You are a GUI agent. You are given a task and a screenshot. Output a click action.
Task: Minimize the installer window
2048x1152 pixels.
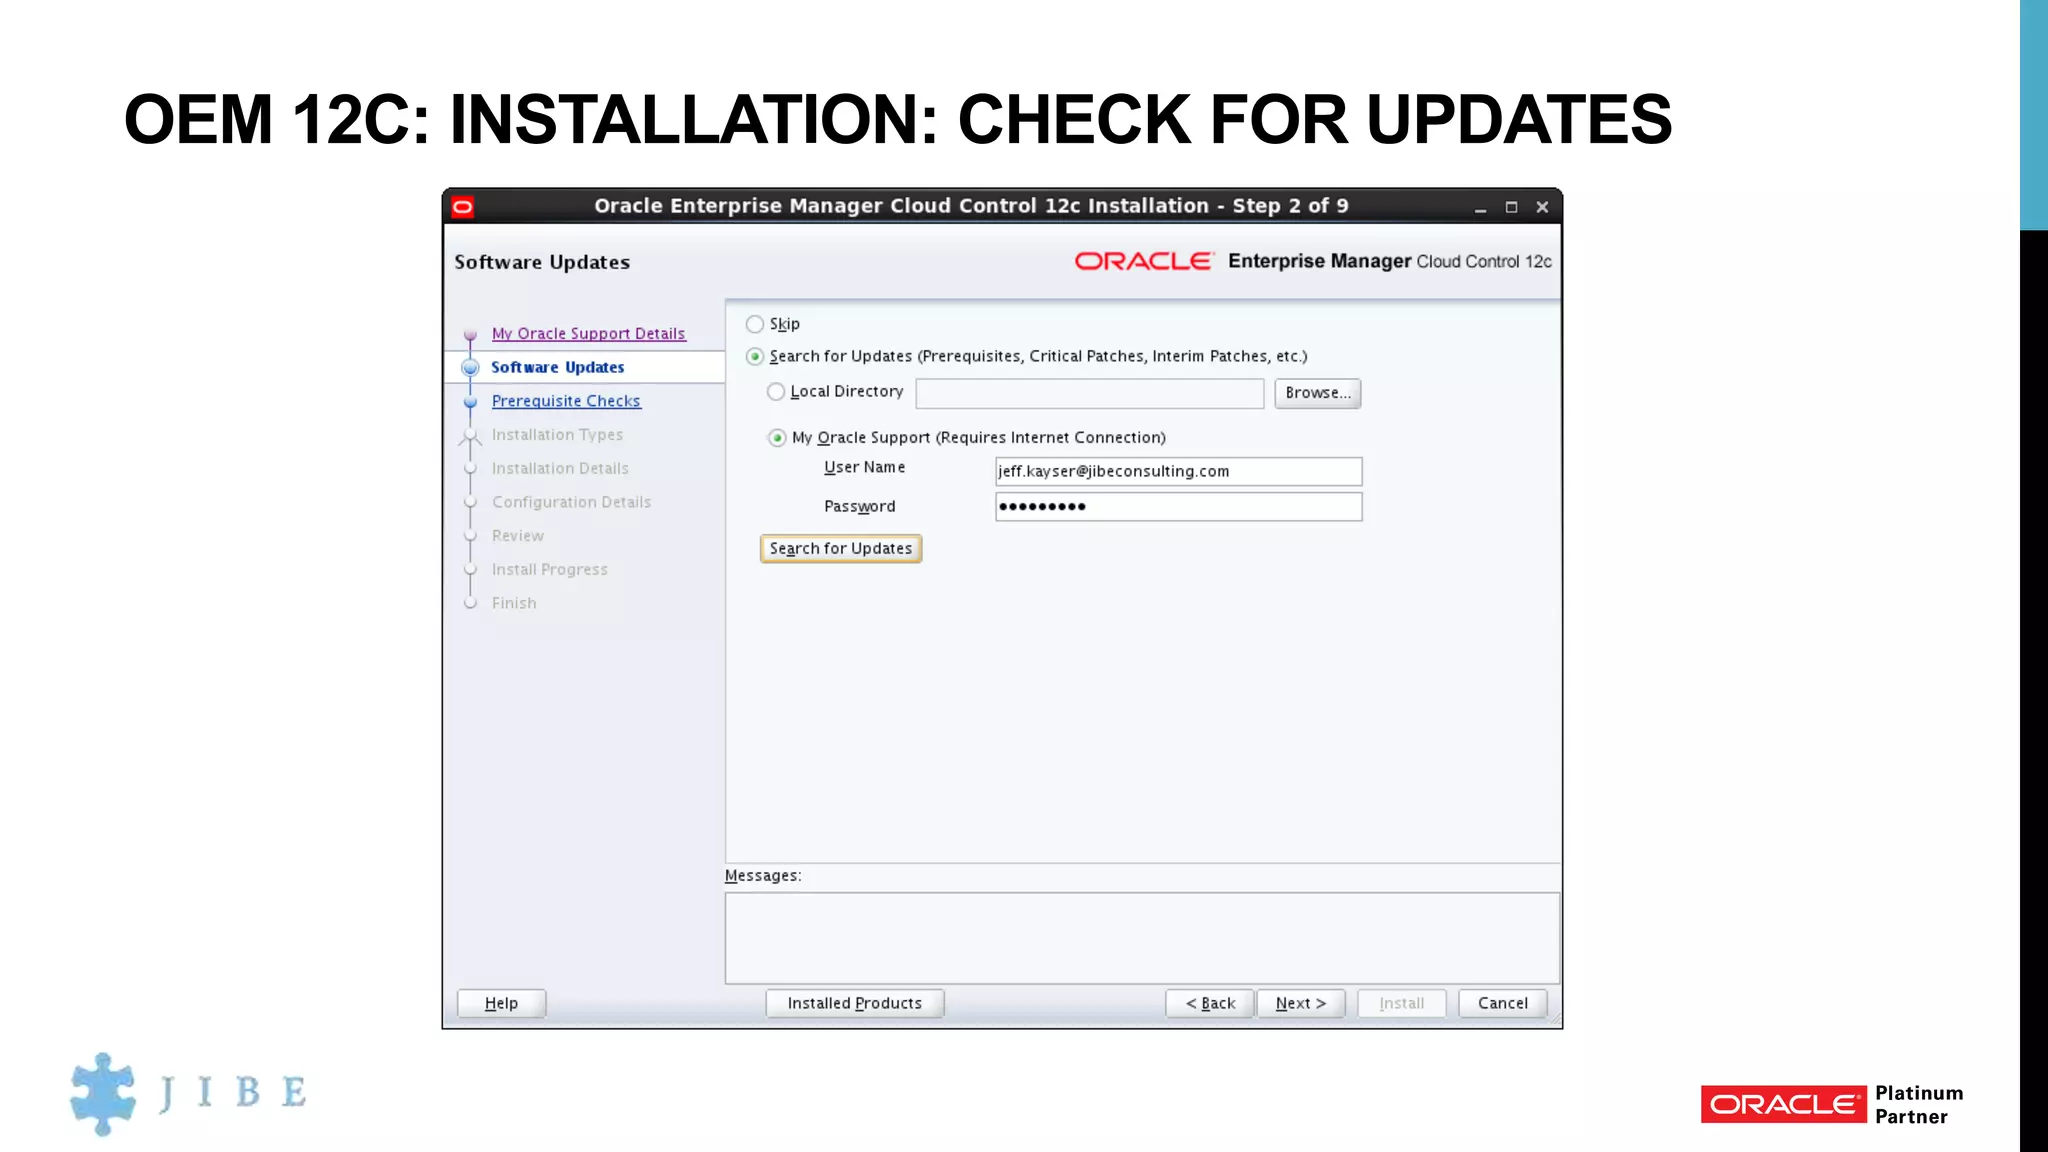click(1480, 208)
